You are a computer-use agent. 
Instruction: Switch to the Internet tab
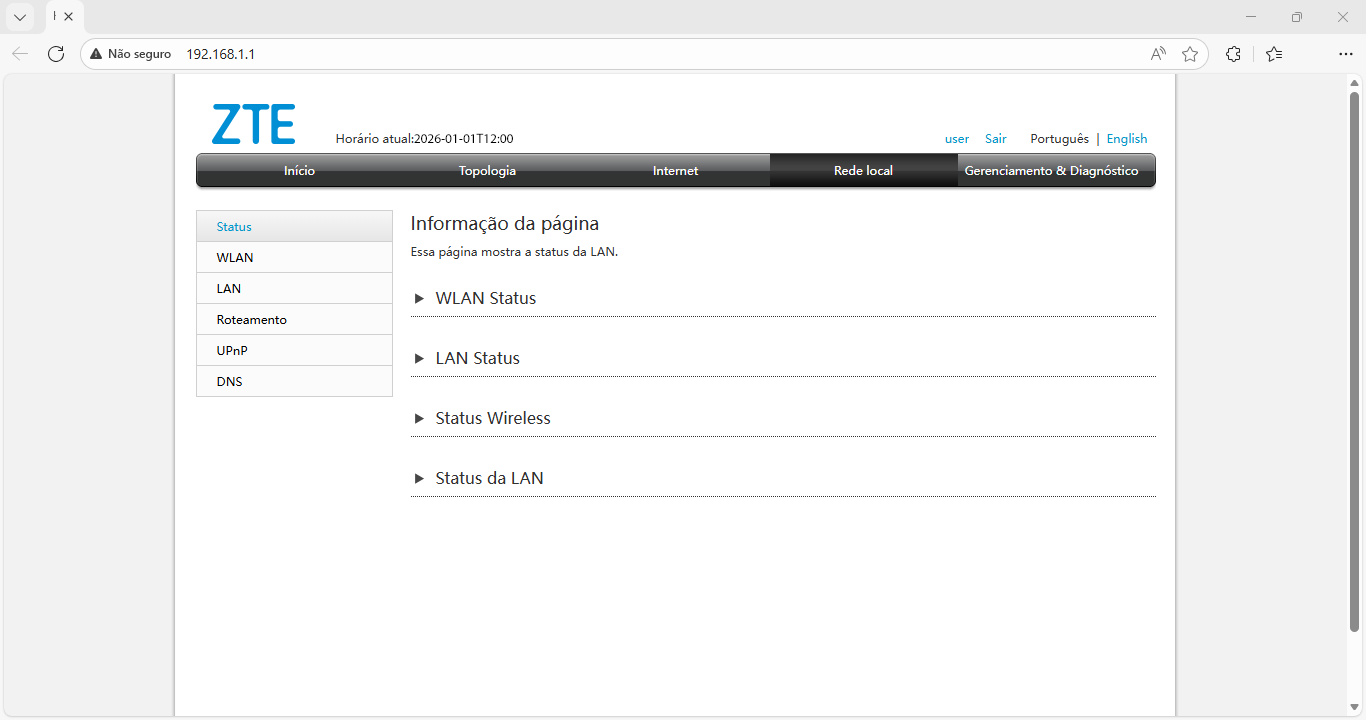pos(675,170)
